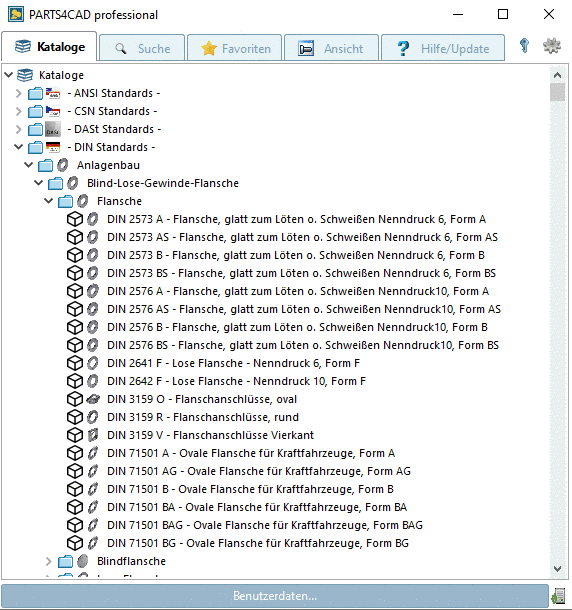Click the scrollbar down arrow
Screen dimensions: 572x610
tap(557, 569)
